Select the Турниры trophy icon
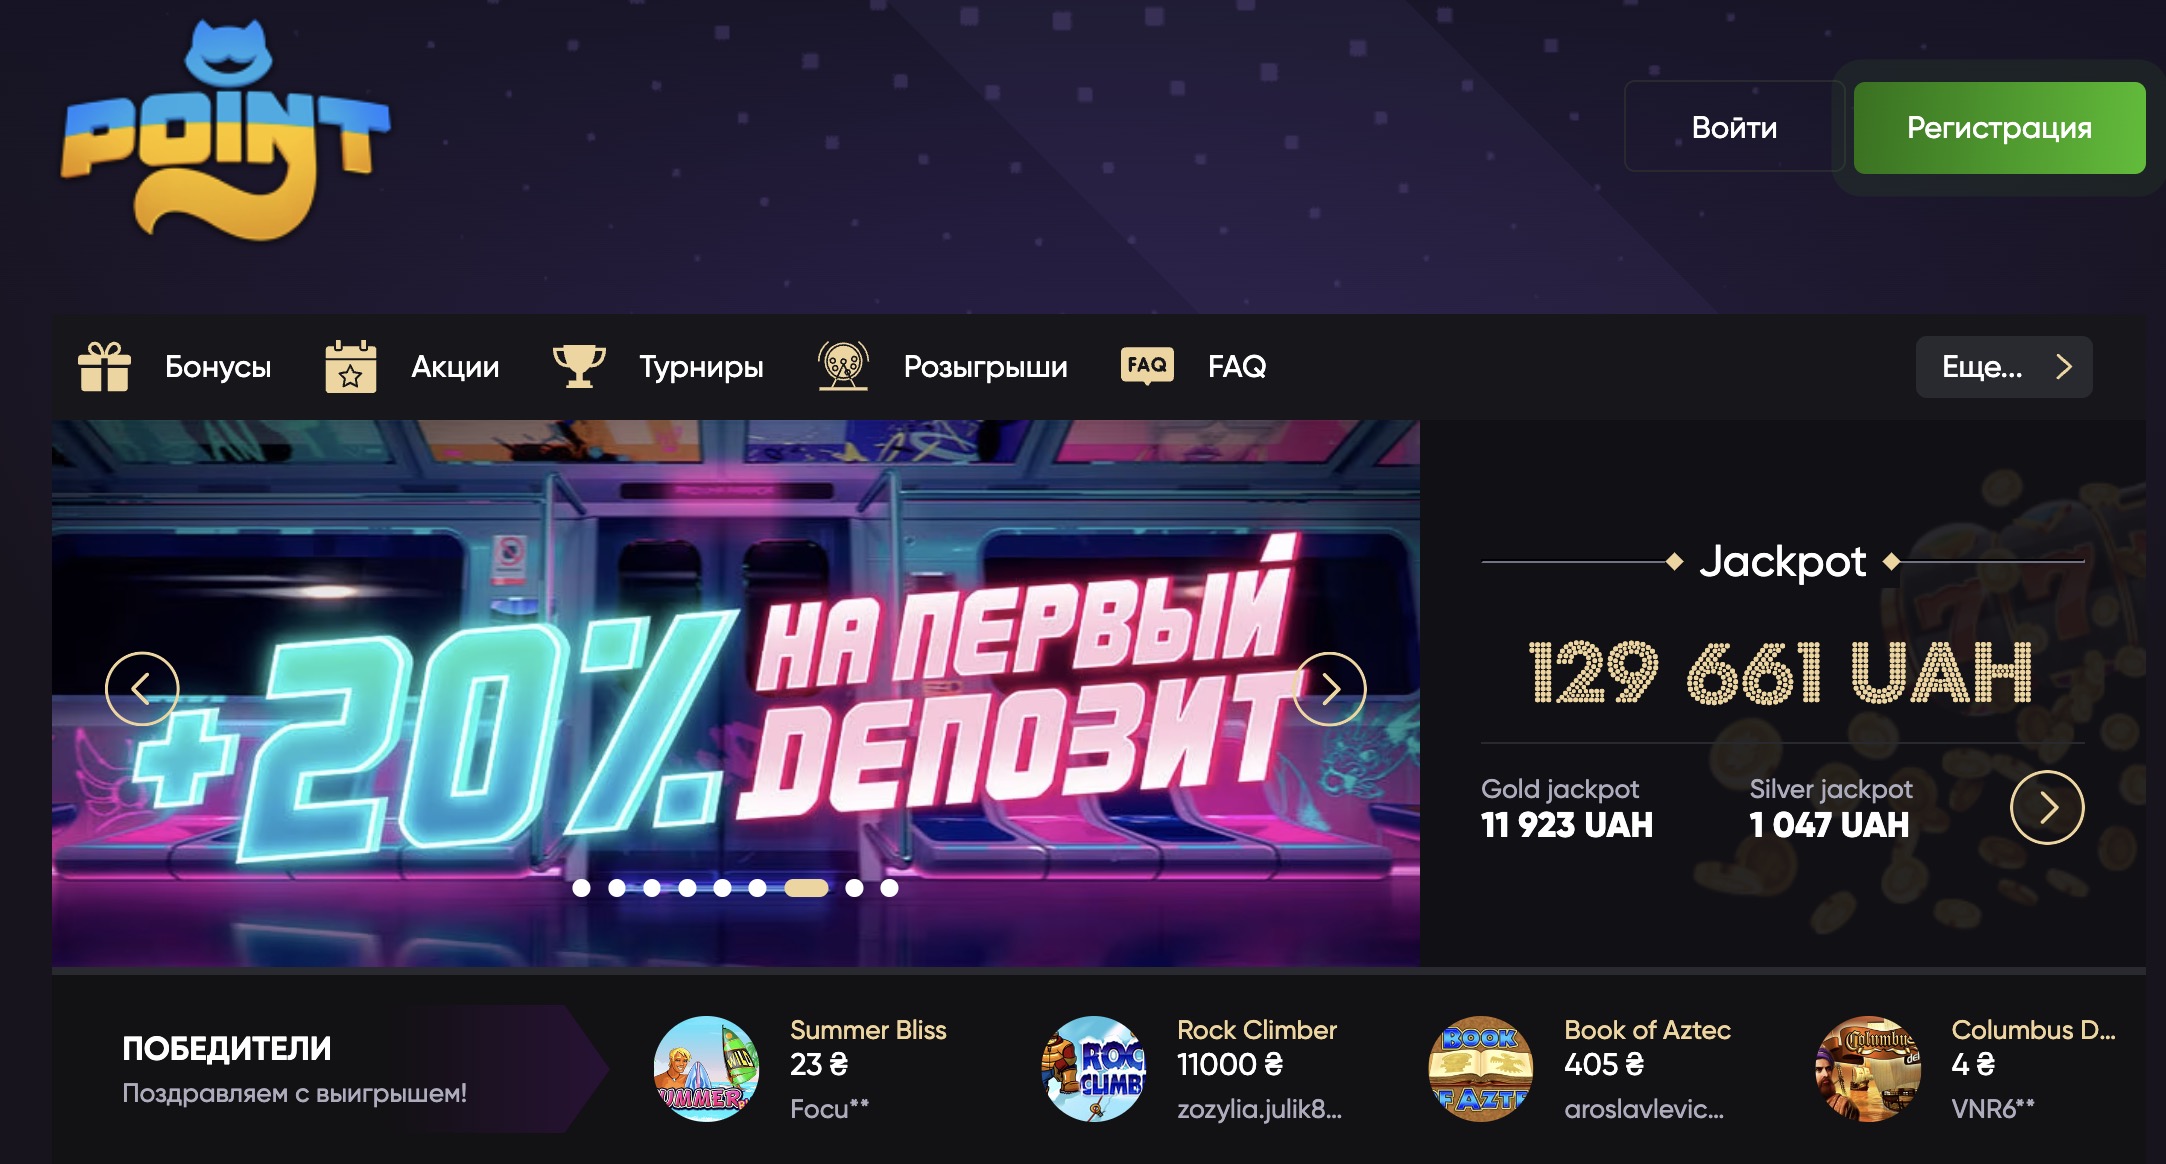Viewport: 2166px width, 1164px height. tap(579, 366)
